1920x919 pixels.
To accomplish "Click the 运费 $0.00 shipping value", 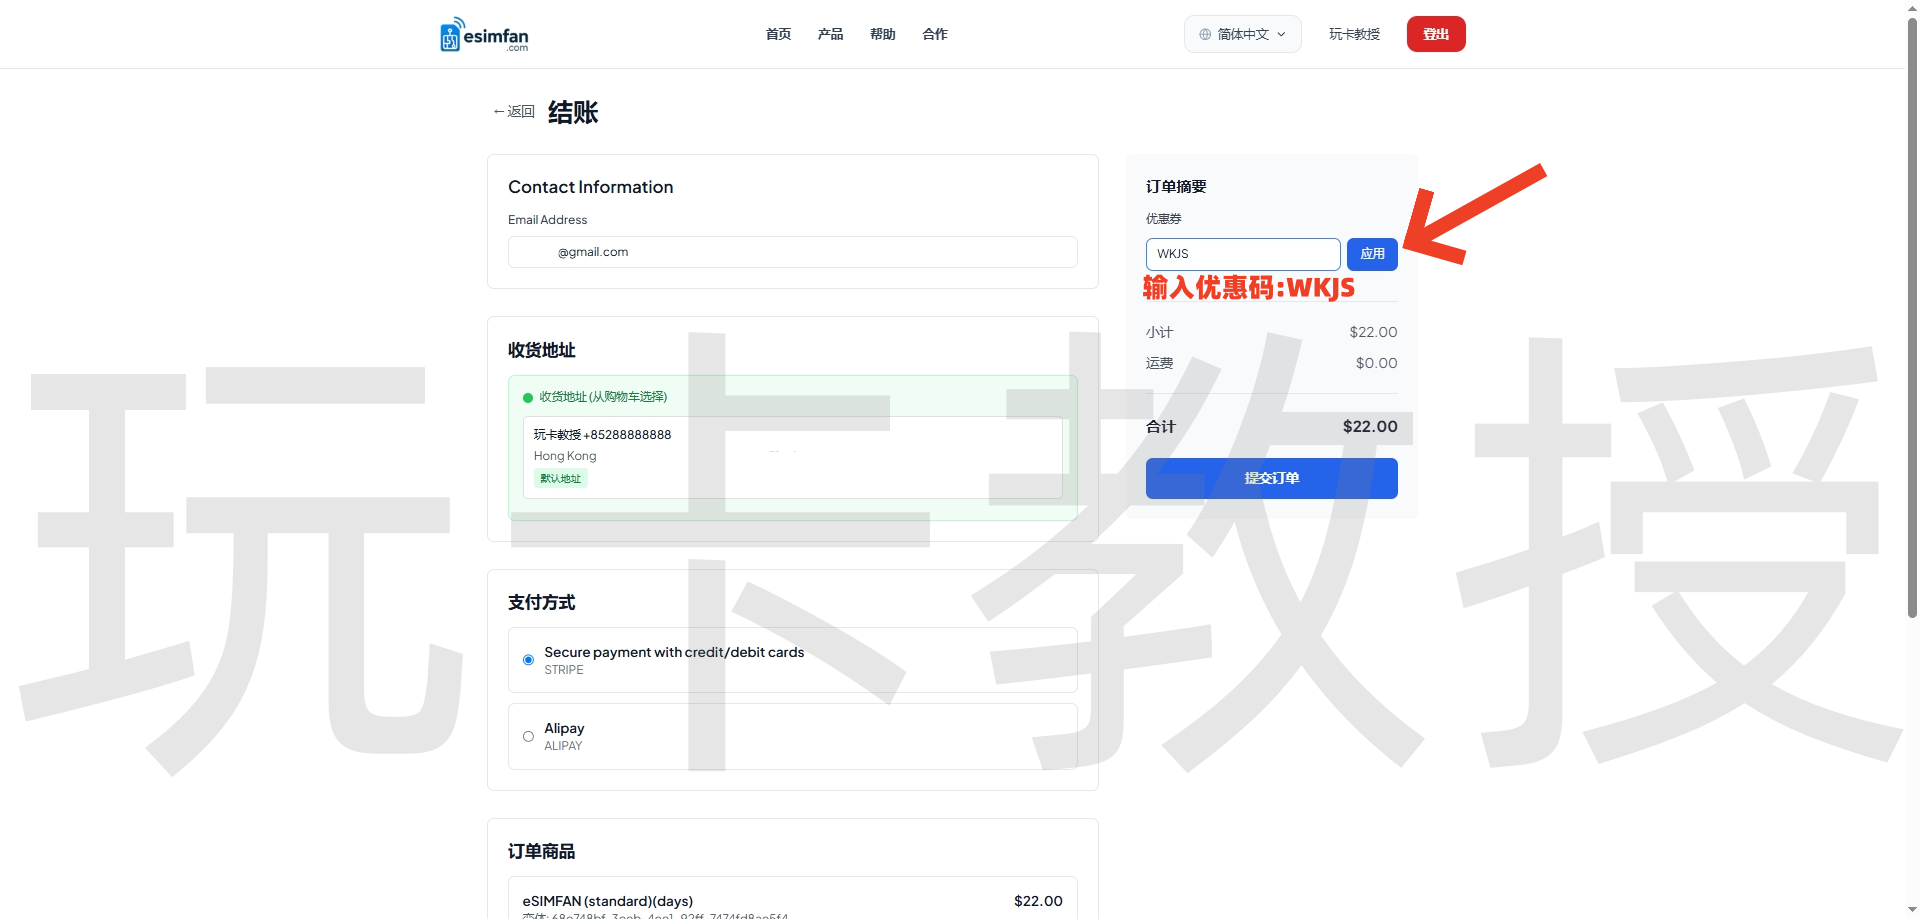I will [x=1376, y=363].
